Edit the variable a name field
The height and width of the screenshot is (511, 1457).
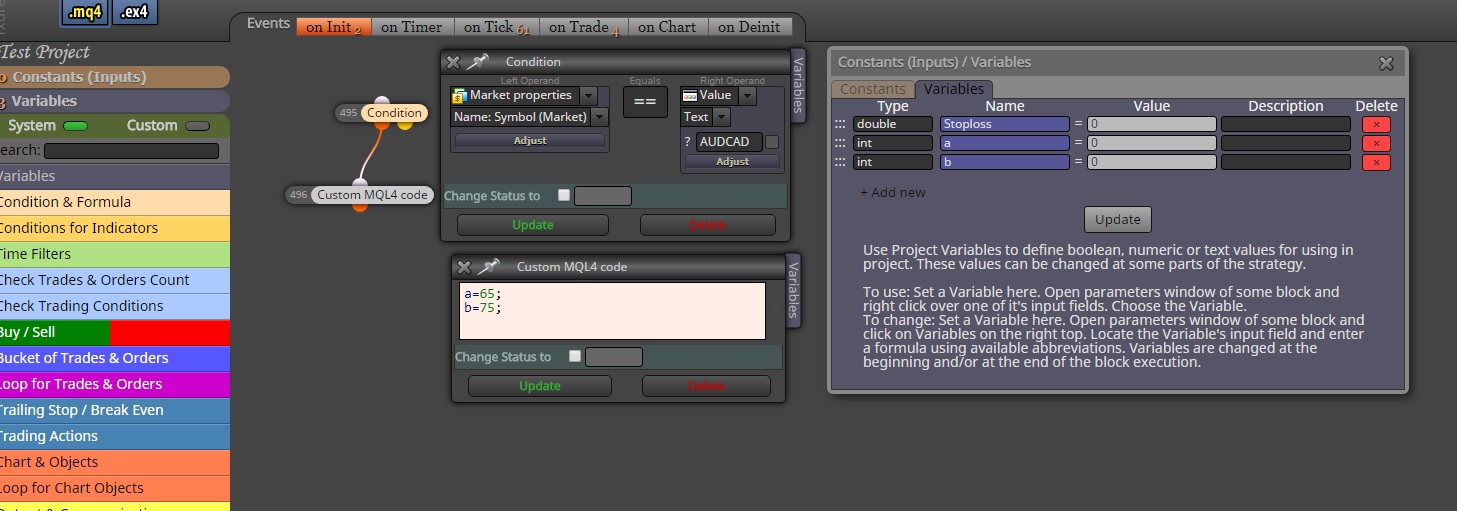pos(1005,143)
